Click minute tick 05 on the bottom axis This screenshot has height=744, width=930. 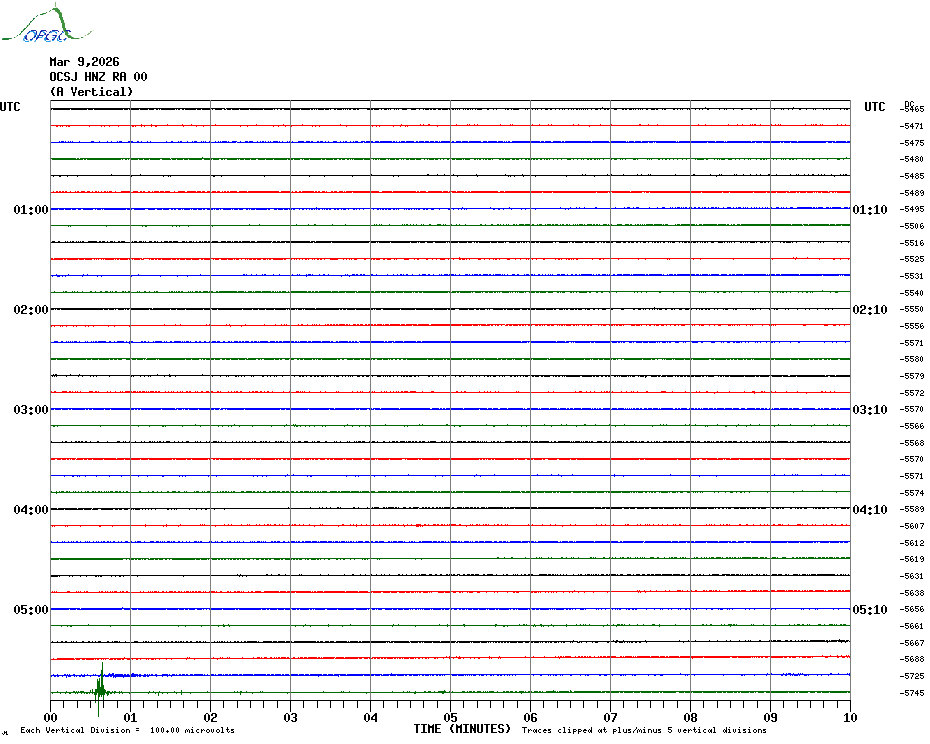pyautogui.click(x=450, y=717)
